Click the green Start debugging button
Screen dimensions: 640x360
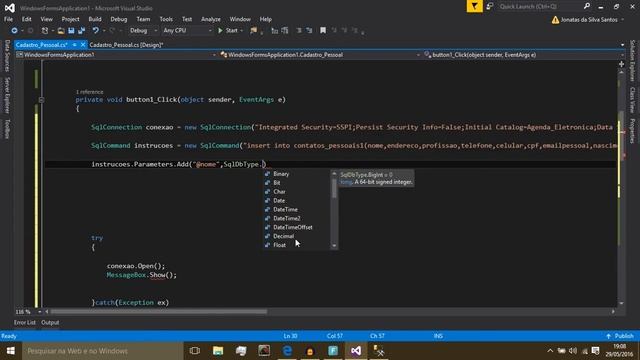pyautogui.click(x=228, y=31)
